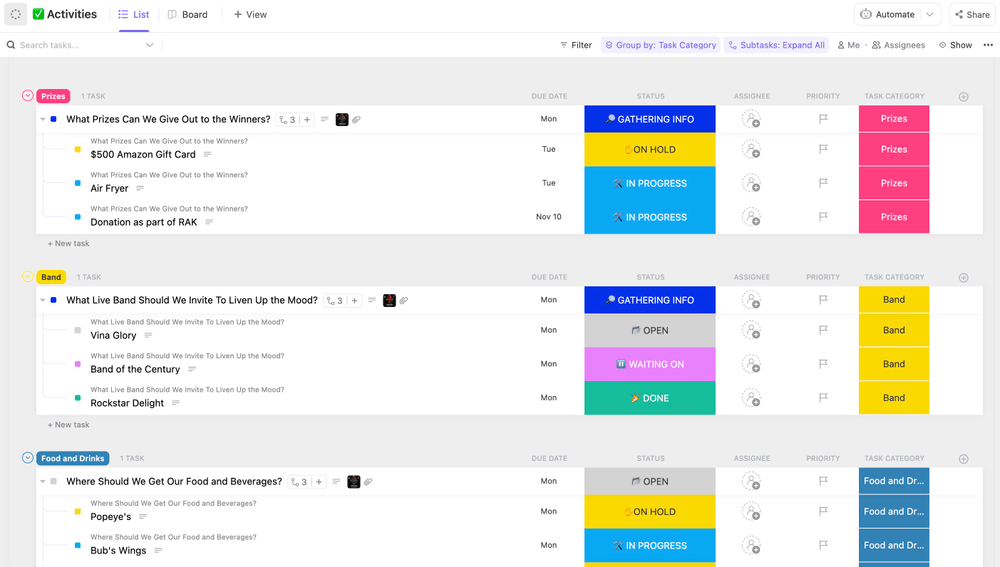This screenshot has width=1000, height=567.
Task: Click the ON HOLD status for Amazon Gift Card
Action: [650, 150]
